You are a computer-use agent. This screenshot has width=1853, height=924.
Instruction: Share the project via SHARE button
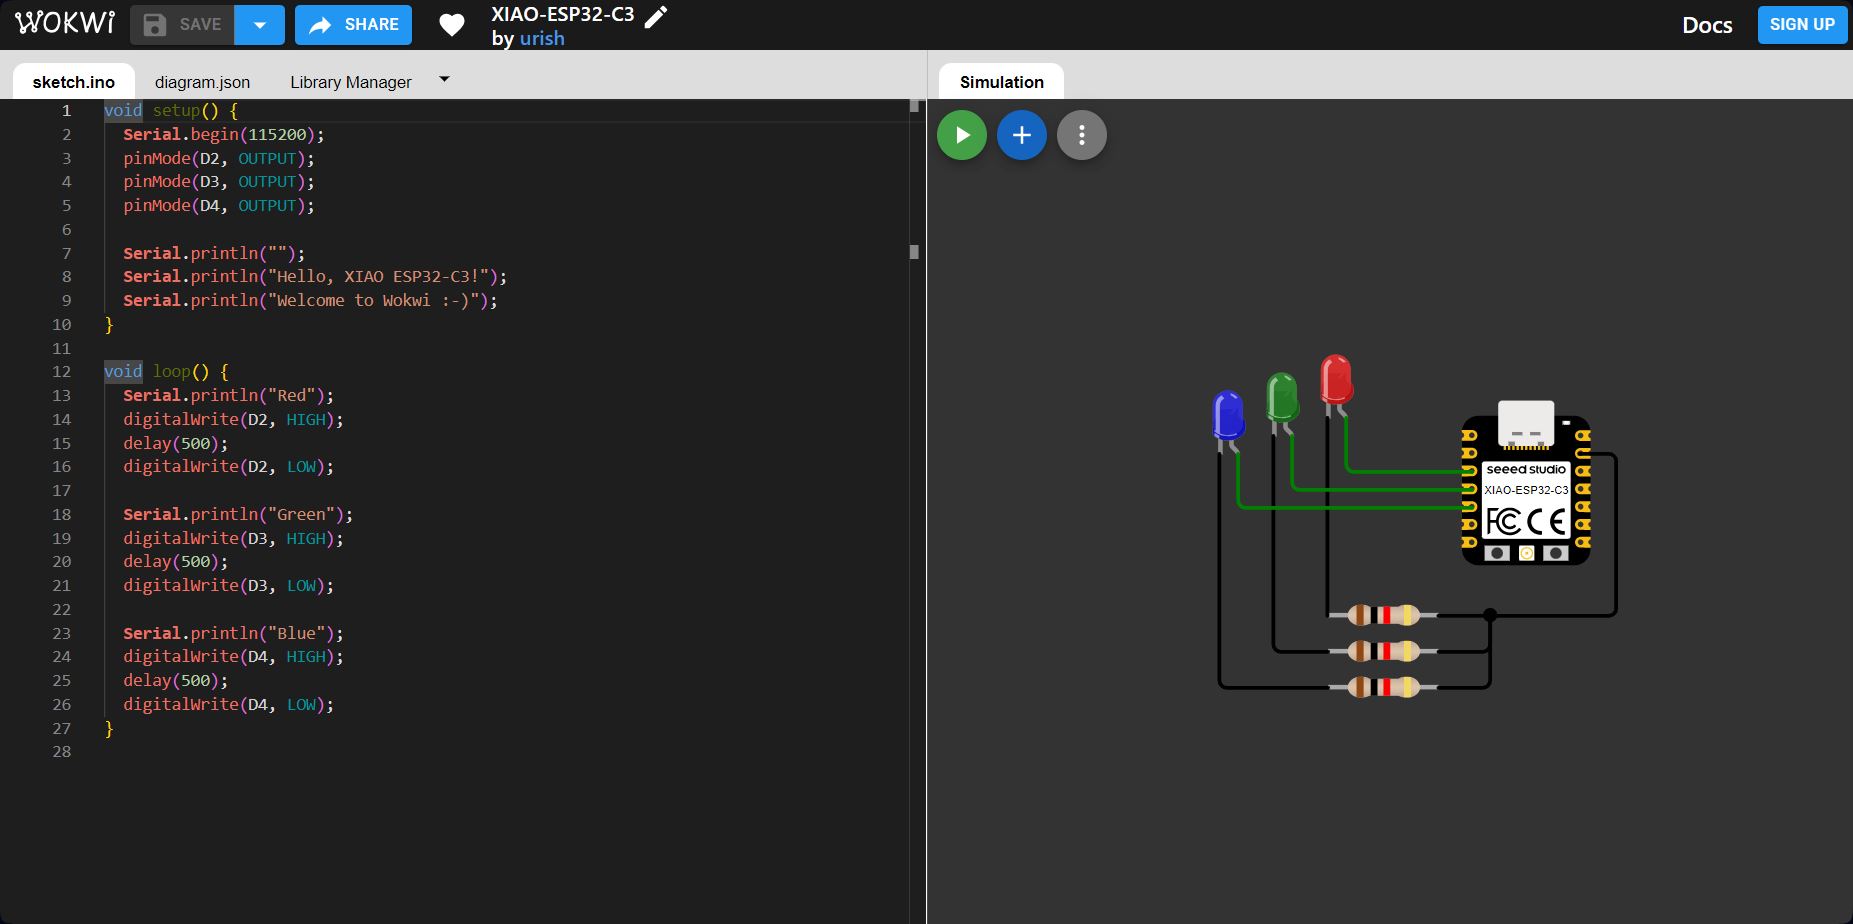[354, 25]
